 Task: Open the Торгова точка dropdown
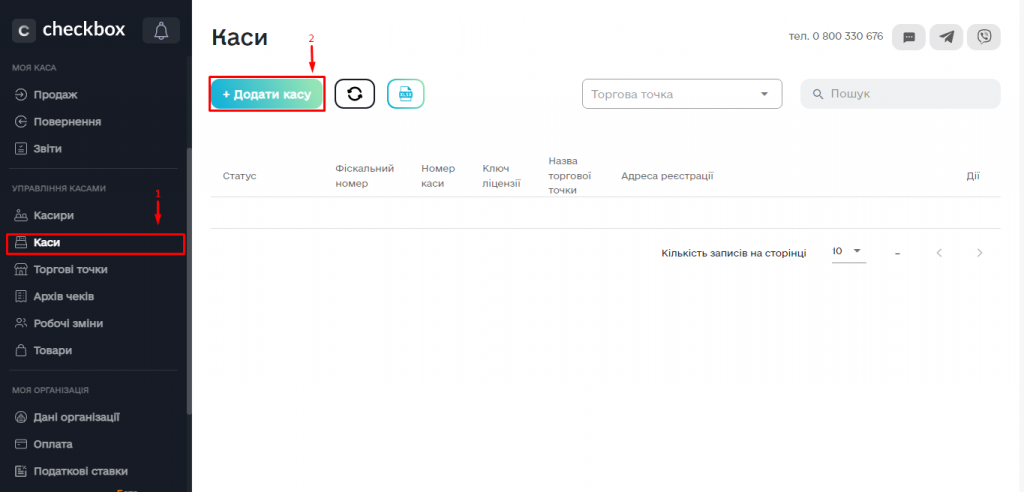tap(682, 94)
